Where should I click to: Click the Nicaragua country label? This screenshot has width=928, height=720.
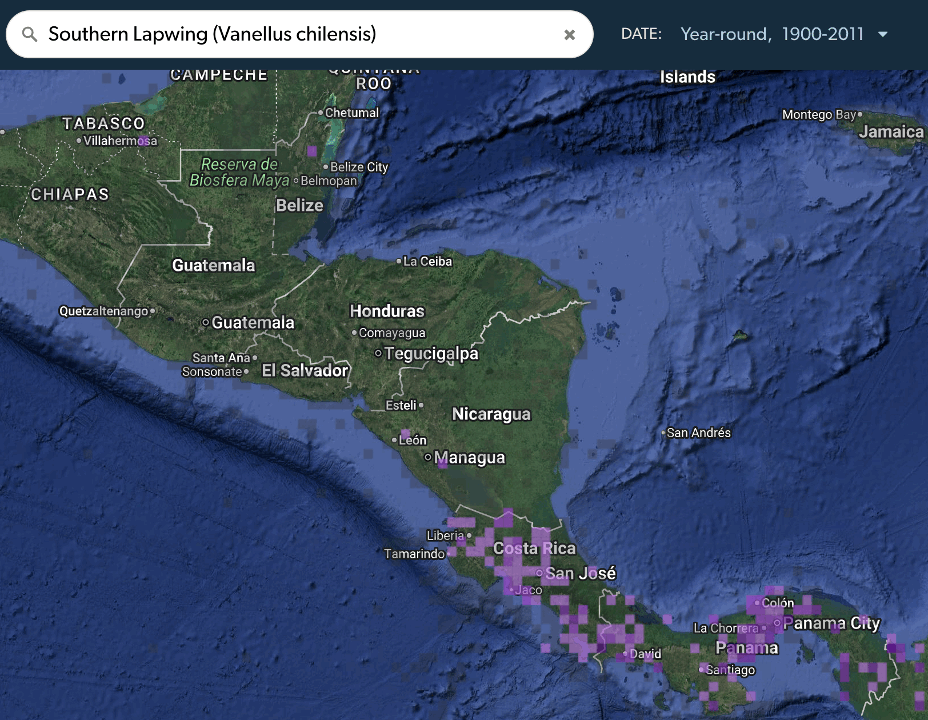click(x=491, y=414)
